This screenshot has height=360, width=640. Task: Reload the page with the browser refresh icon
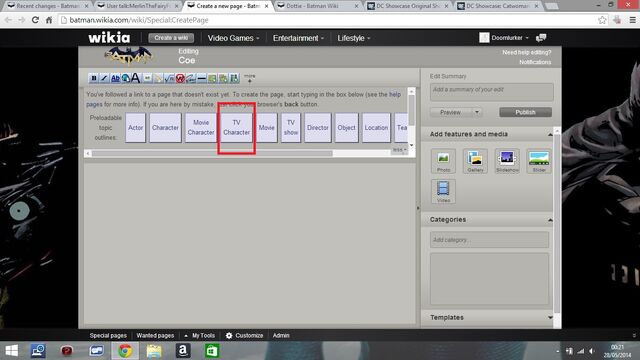click(x=35, y=20)
